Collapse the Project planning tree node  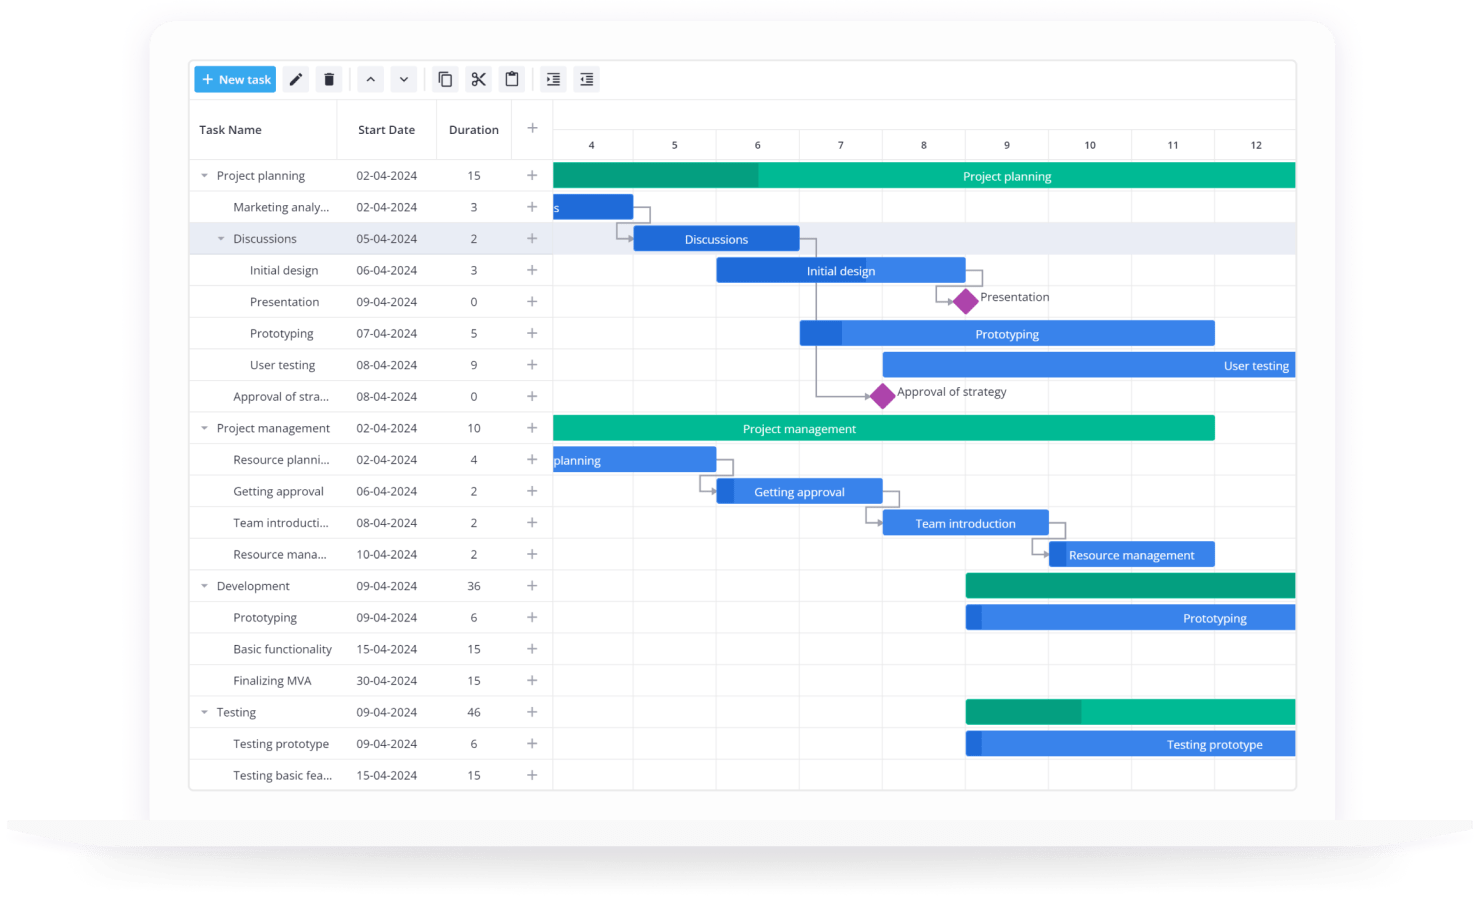click(x=204, y=176)
